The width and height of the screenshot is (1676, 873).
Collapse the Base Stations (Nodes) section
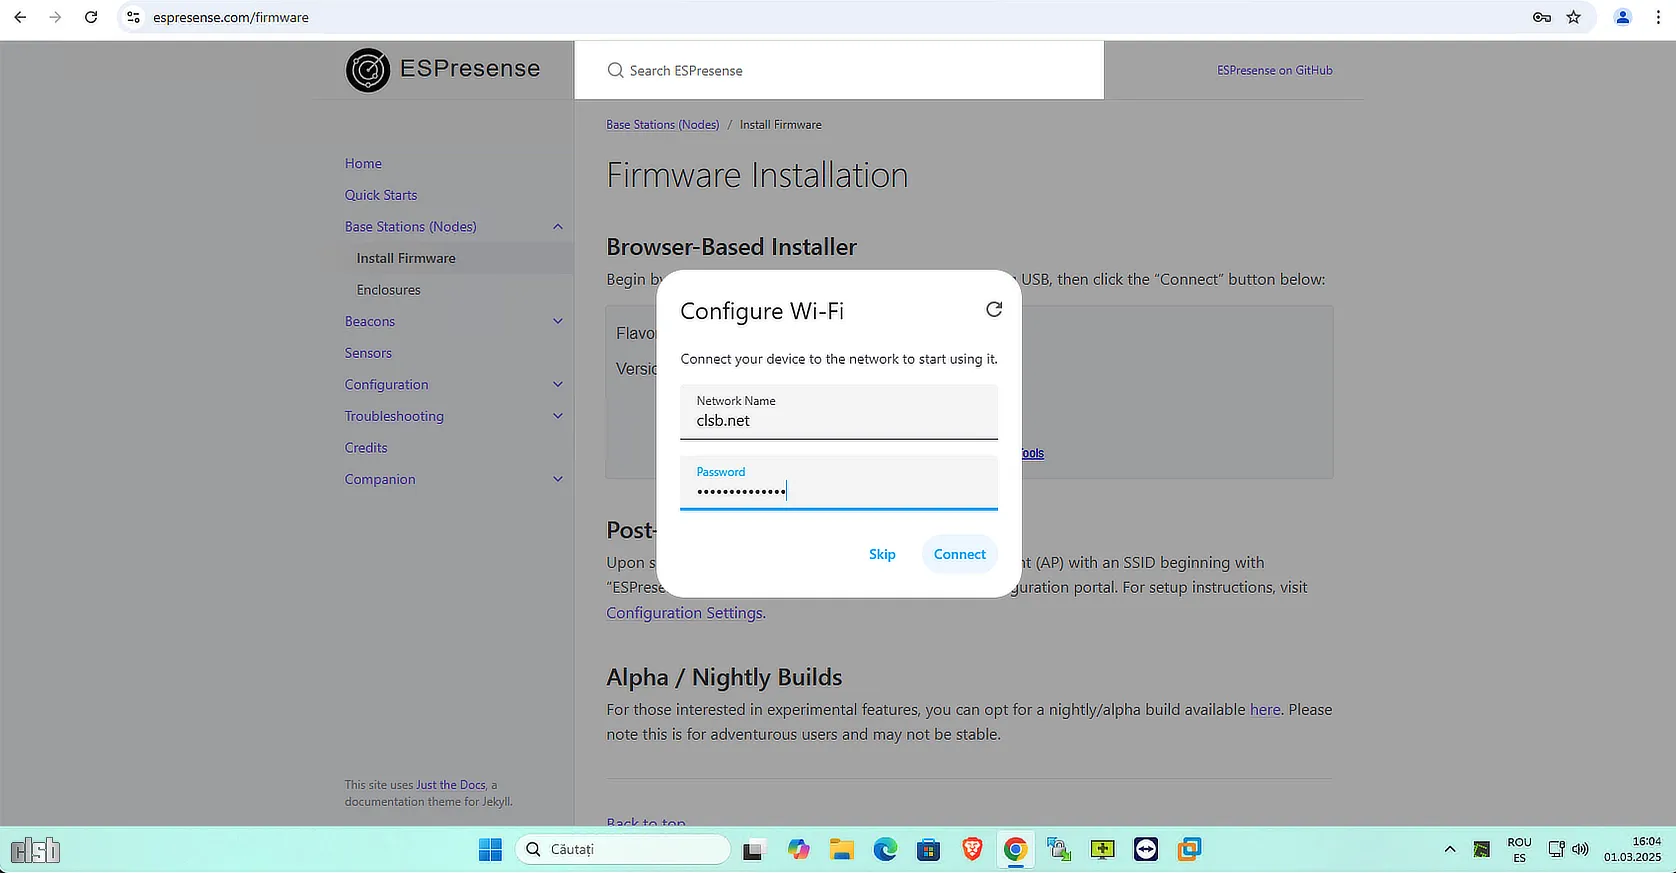click(x=558, y=227)
